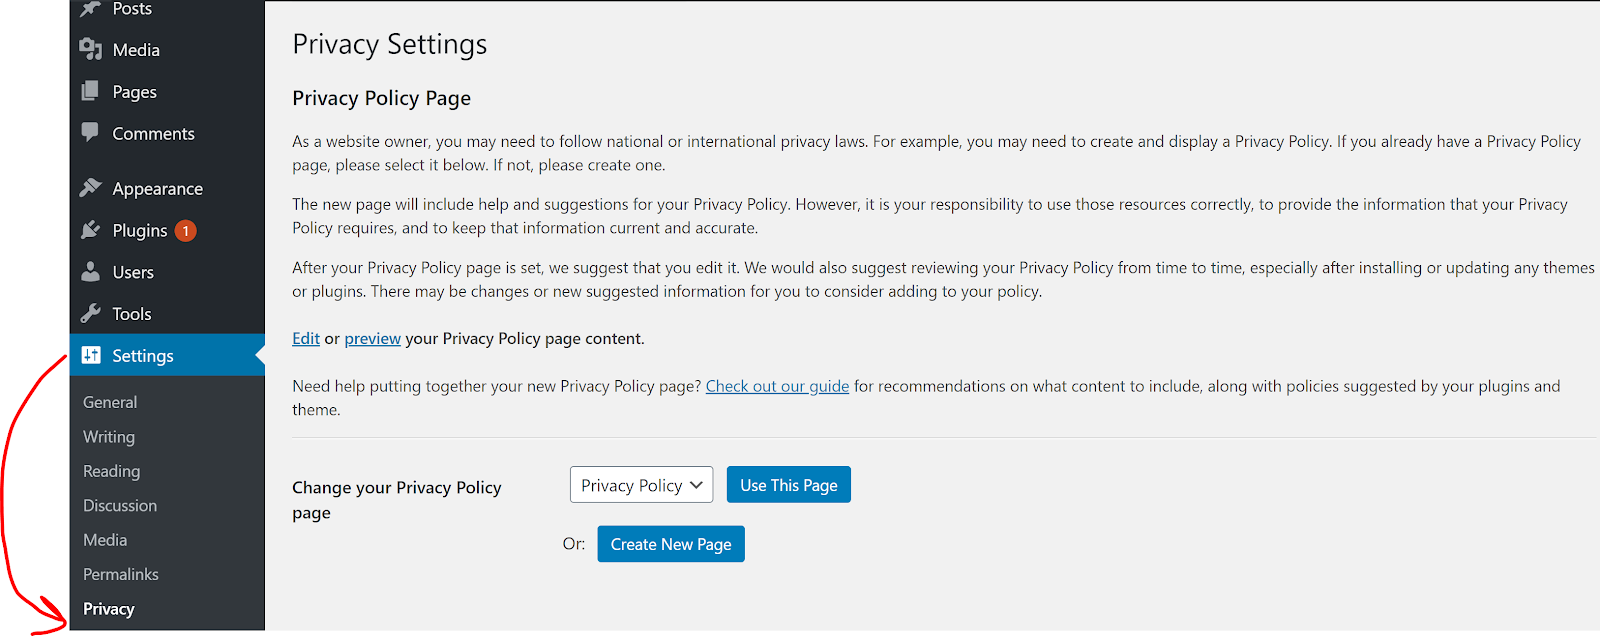Click the Media icon beside Pages
Viewport: 1600px width, 640px height.
tap(91, 49)
